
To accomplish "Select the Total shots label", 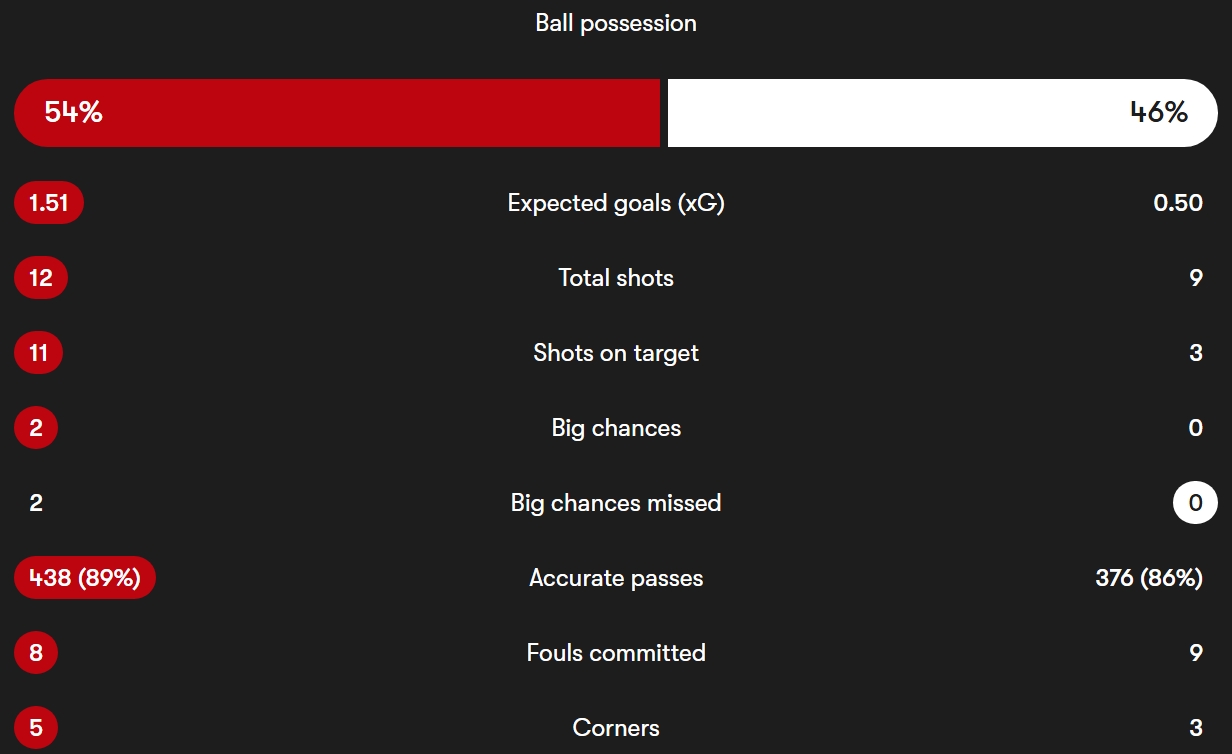I will (x=616, y=278).
